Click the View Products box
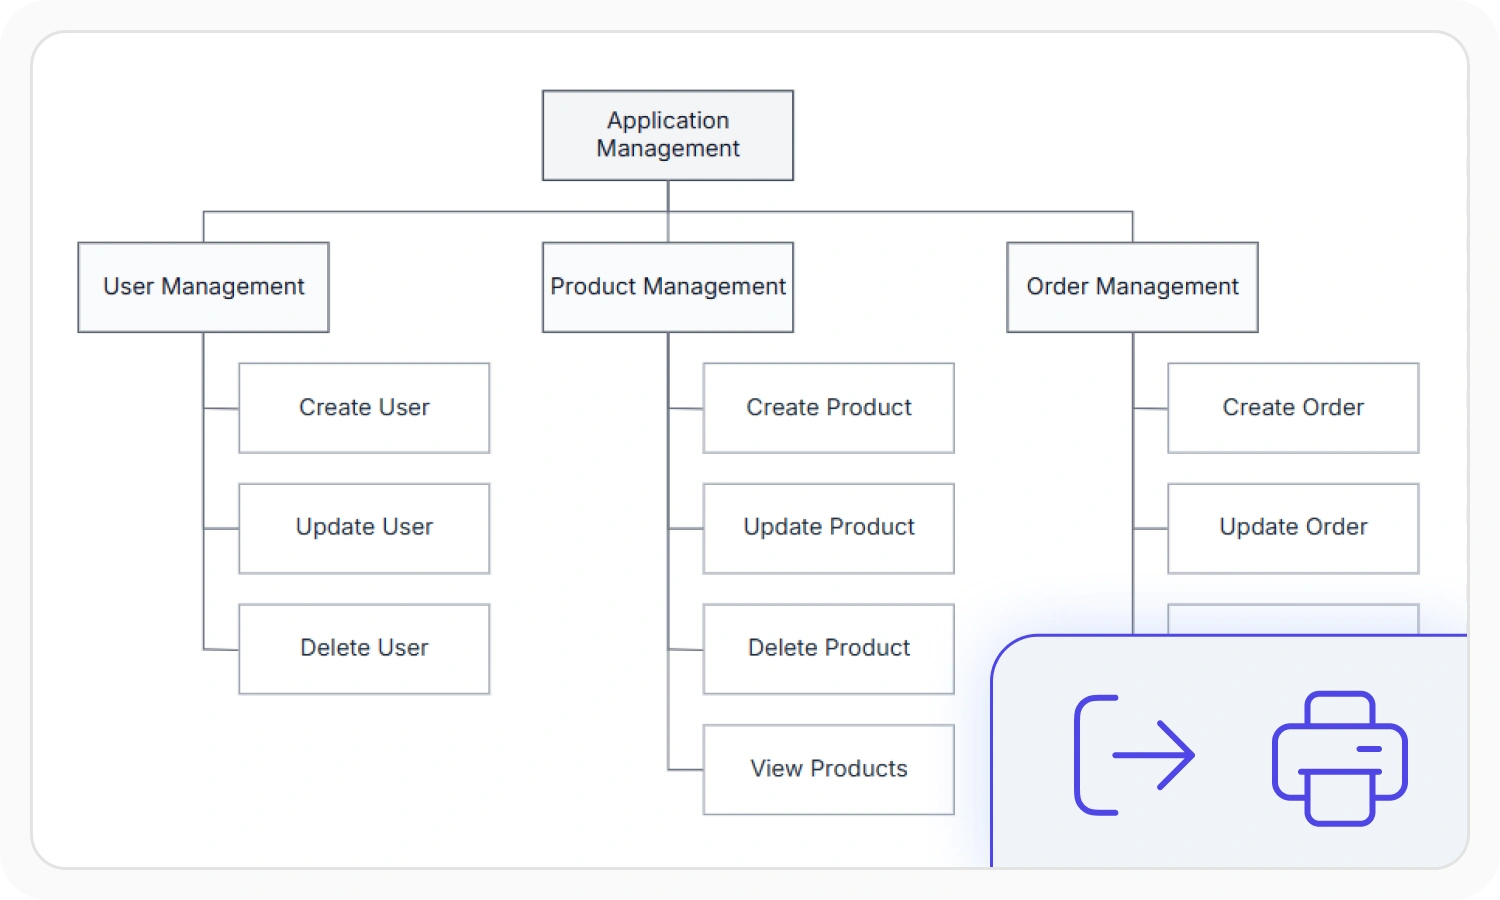The width and height of the screenshot is (1500, 900). click(829, 770)
